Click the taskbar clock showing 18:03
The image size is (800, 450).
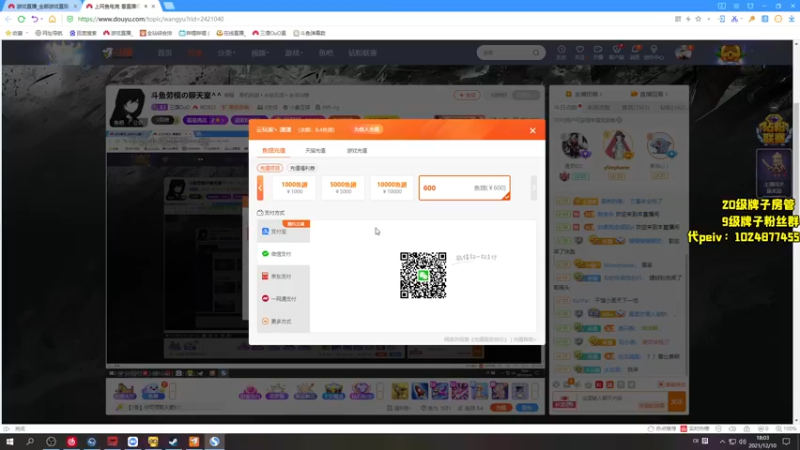pyautogui.click(x=762, y=442)
